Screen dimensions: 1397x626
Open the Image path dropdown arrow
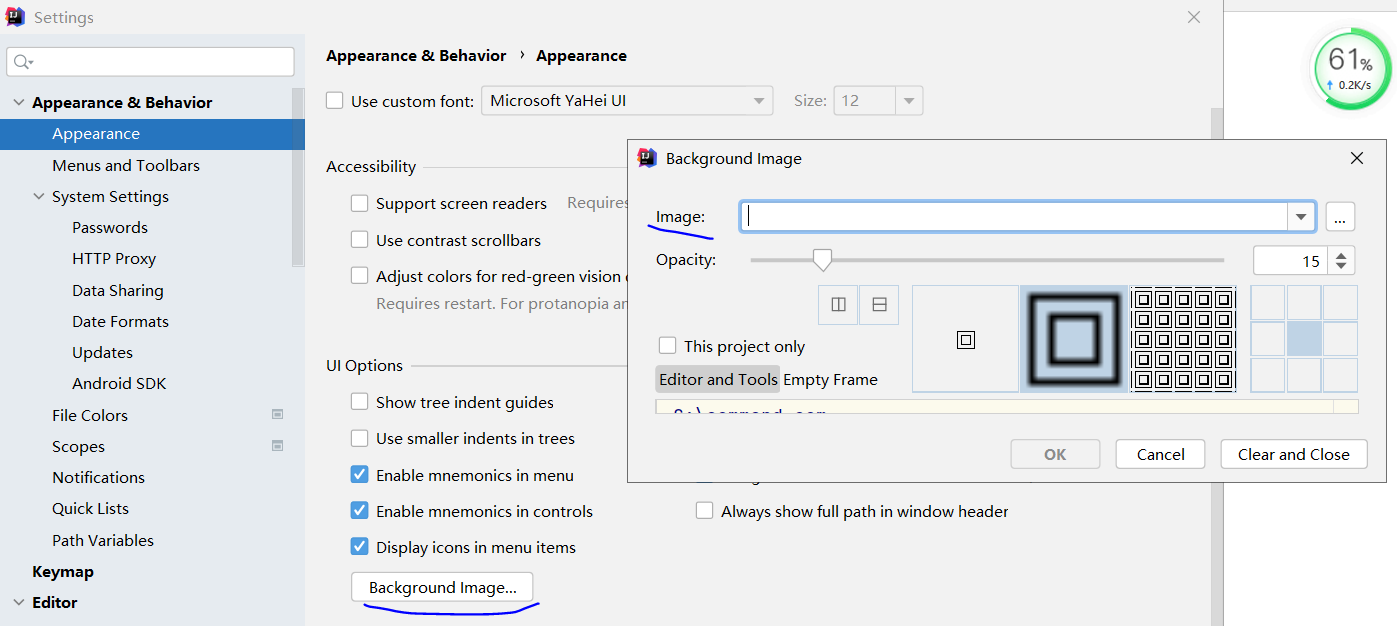click(1301, 216)
